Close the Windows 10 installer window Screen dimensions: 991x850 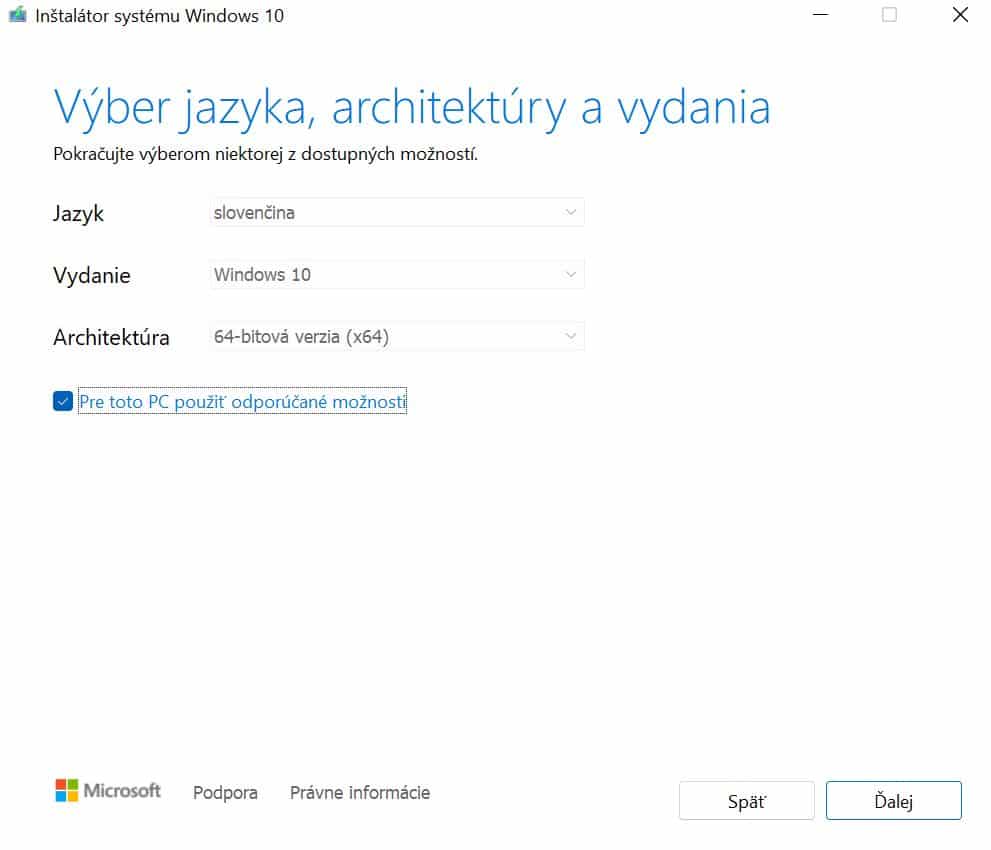[x=960, y=15]
